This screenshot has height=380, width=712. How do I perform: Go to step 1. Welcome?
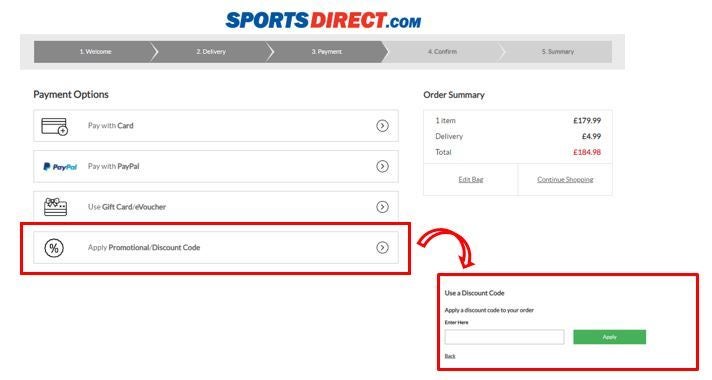tap(95, 52)
